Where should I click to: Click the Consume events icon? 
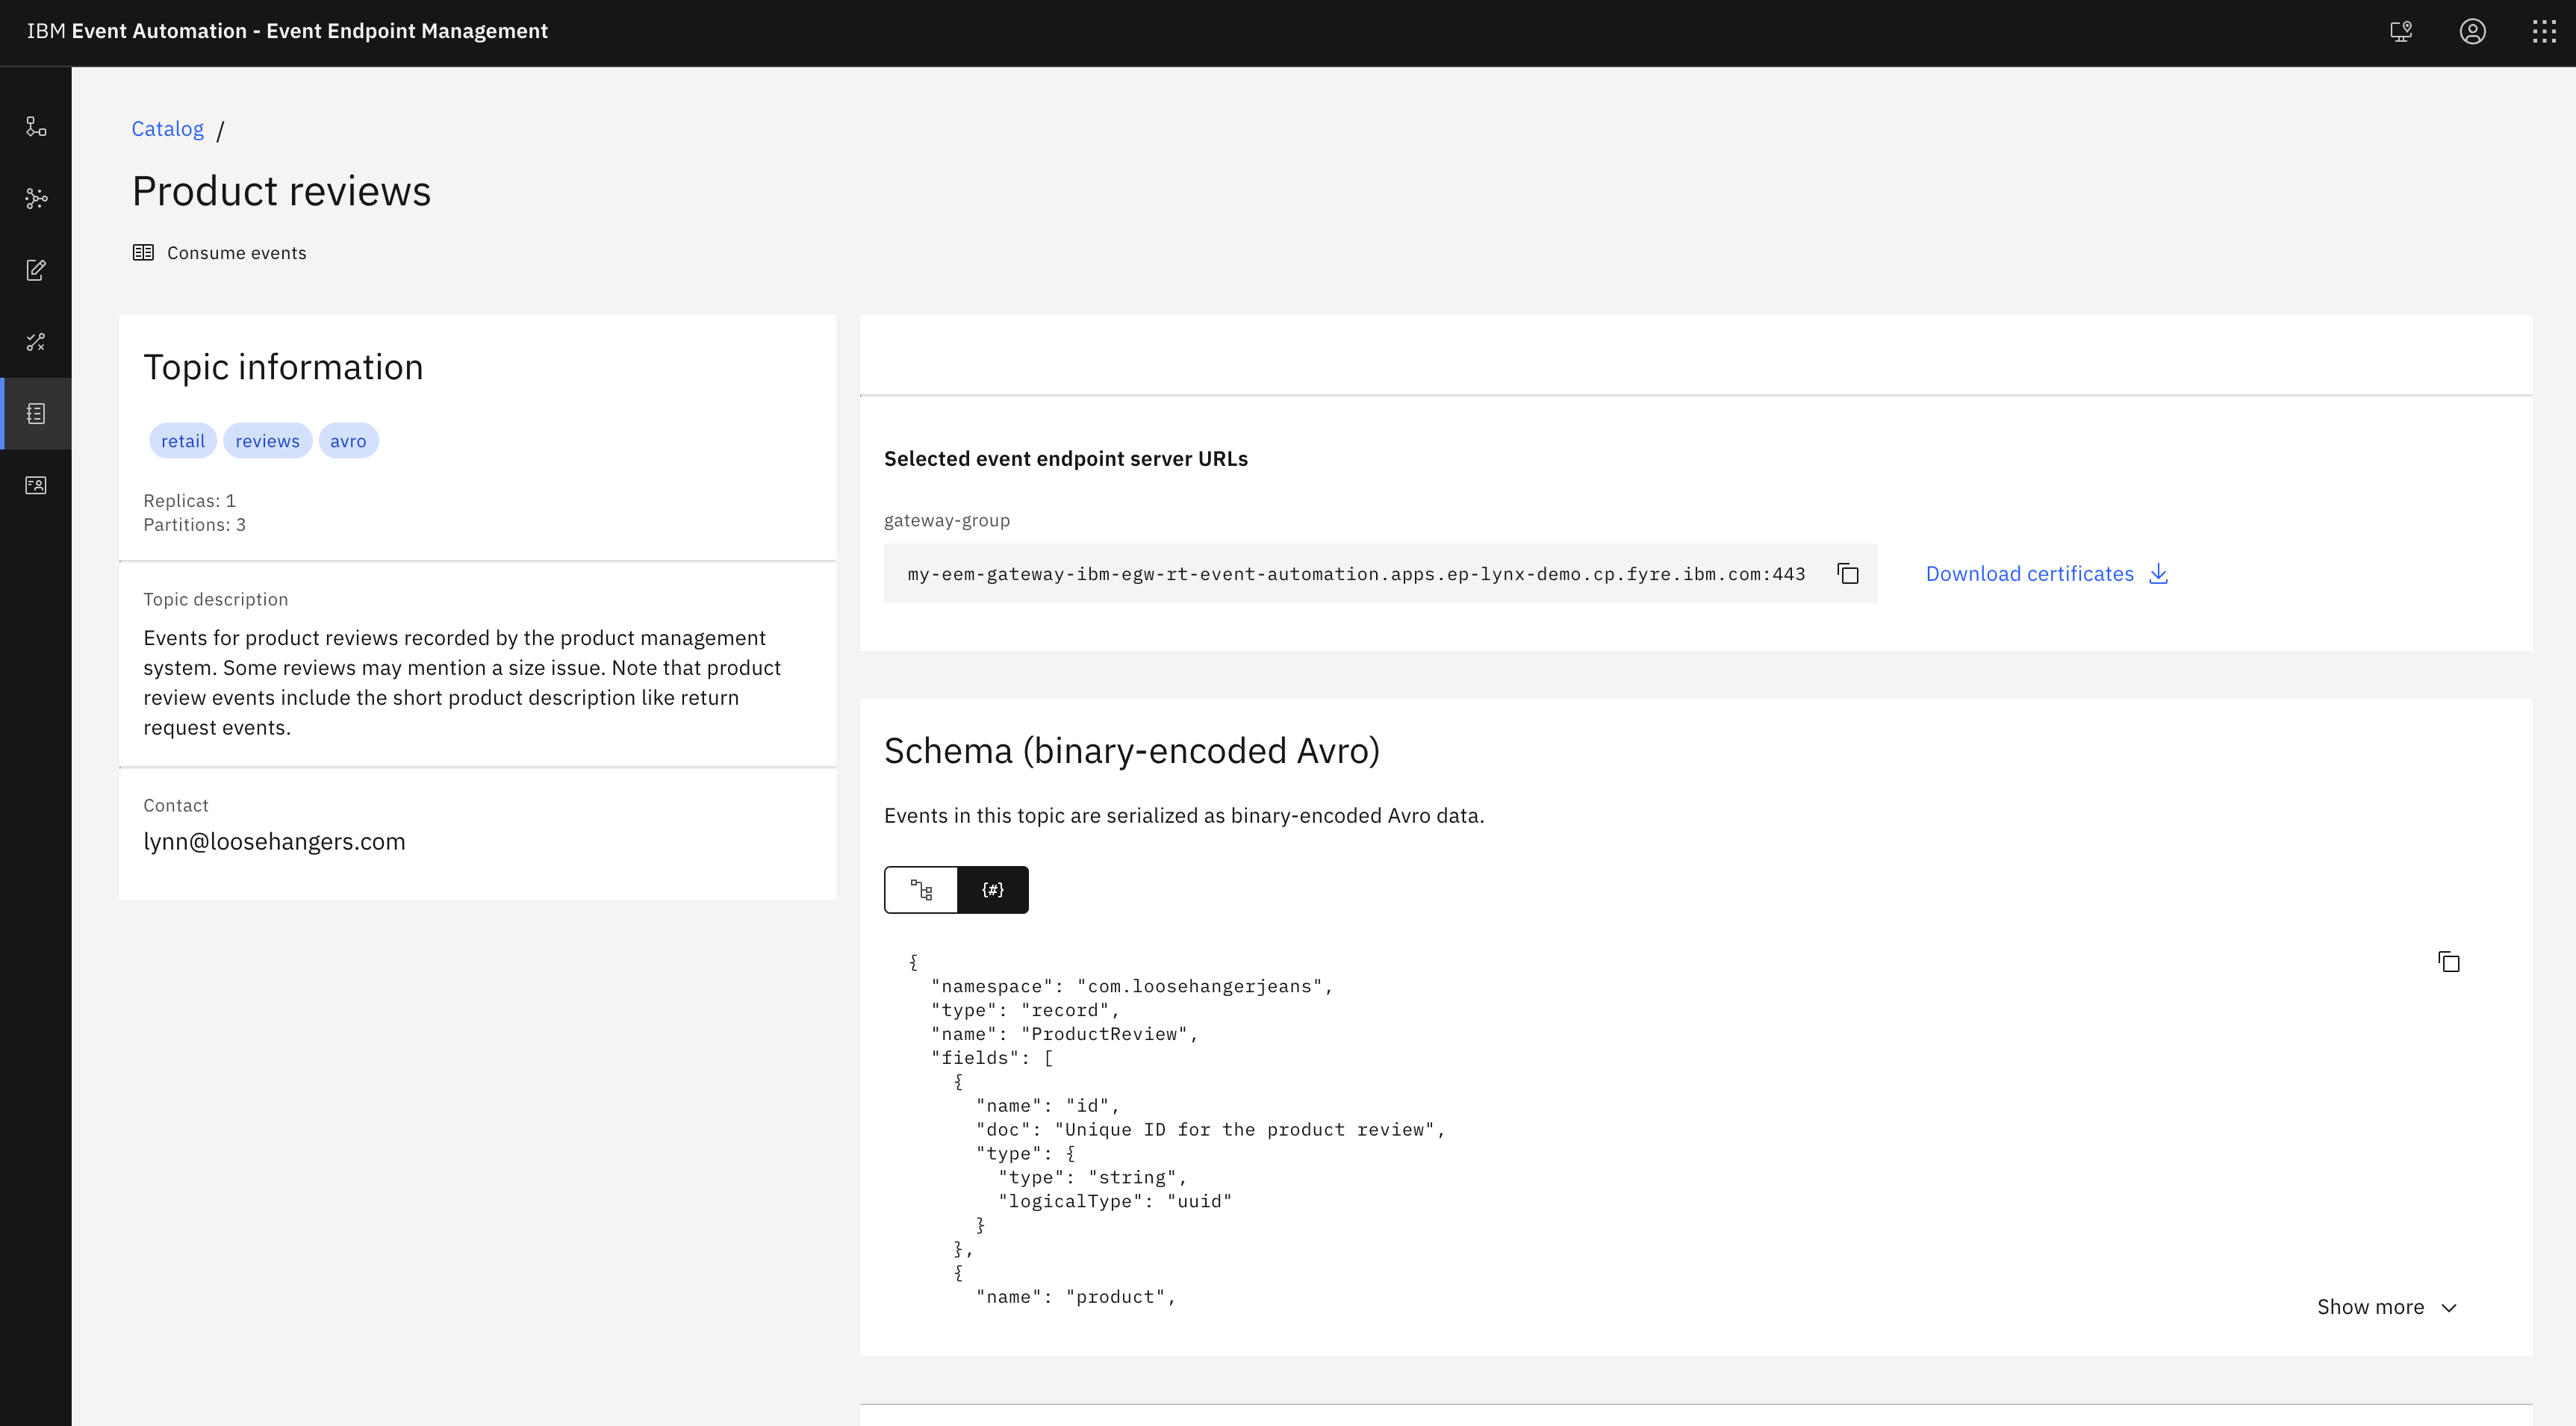click(x=143, y=253)
